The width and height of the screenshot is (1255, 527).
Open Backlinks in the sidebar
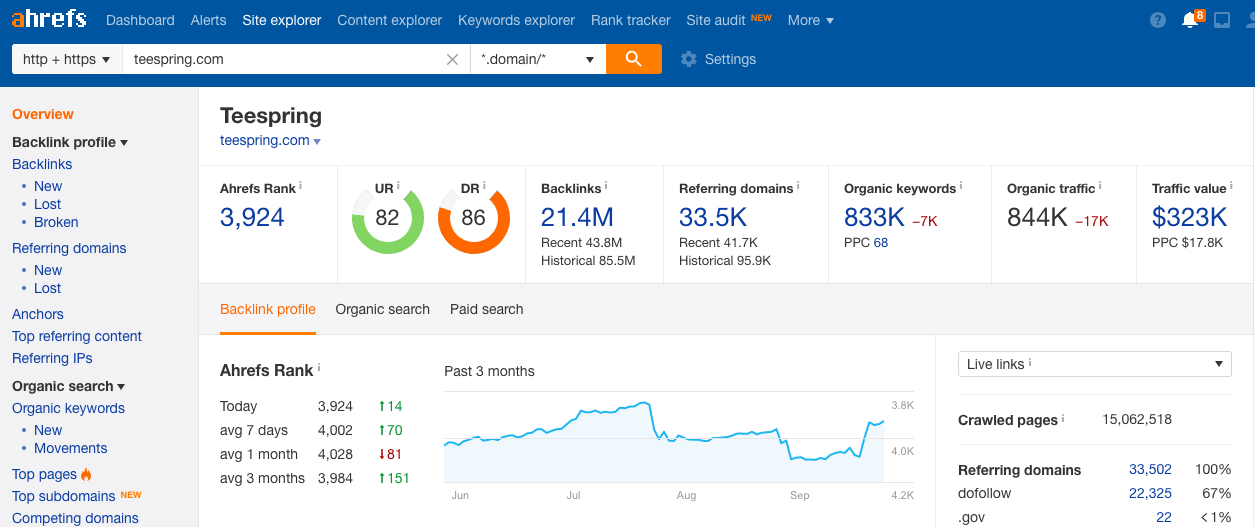pyautogui.click(x=42, y=164)
